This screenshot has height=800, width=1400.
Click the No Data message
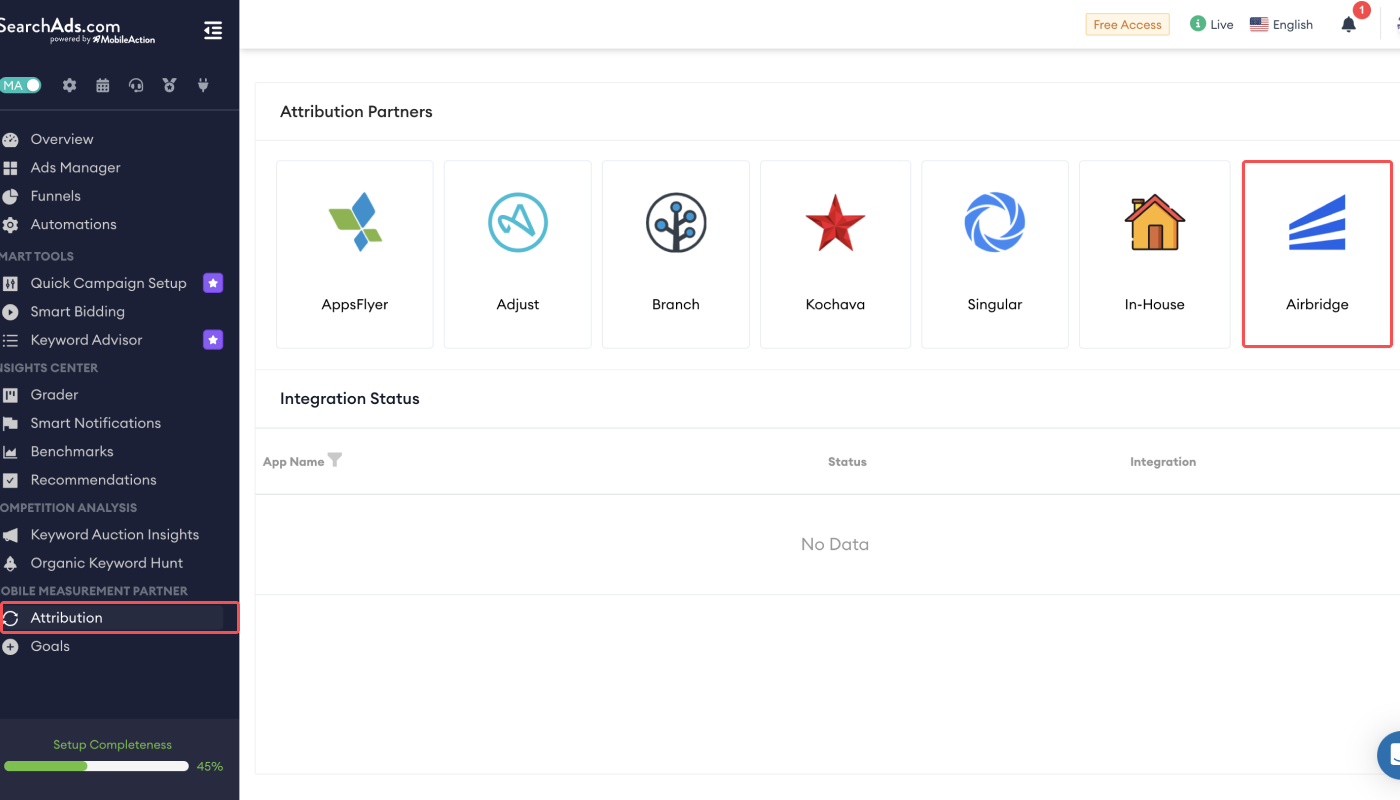pos(835,544)
